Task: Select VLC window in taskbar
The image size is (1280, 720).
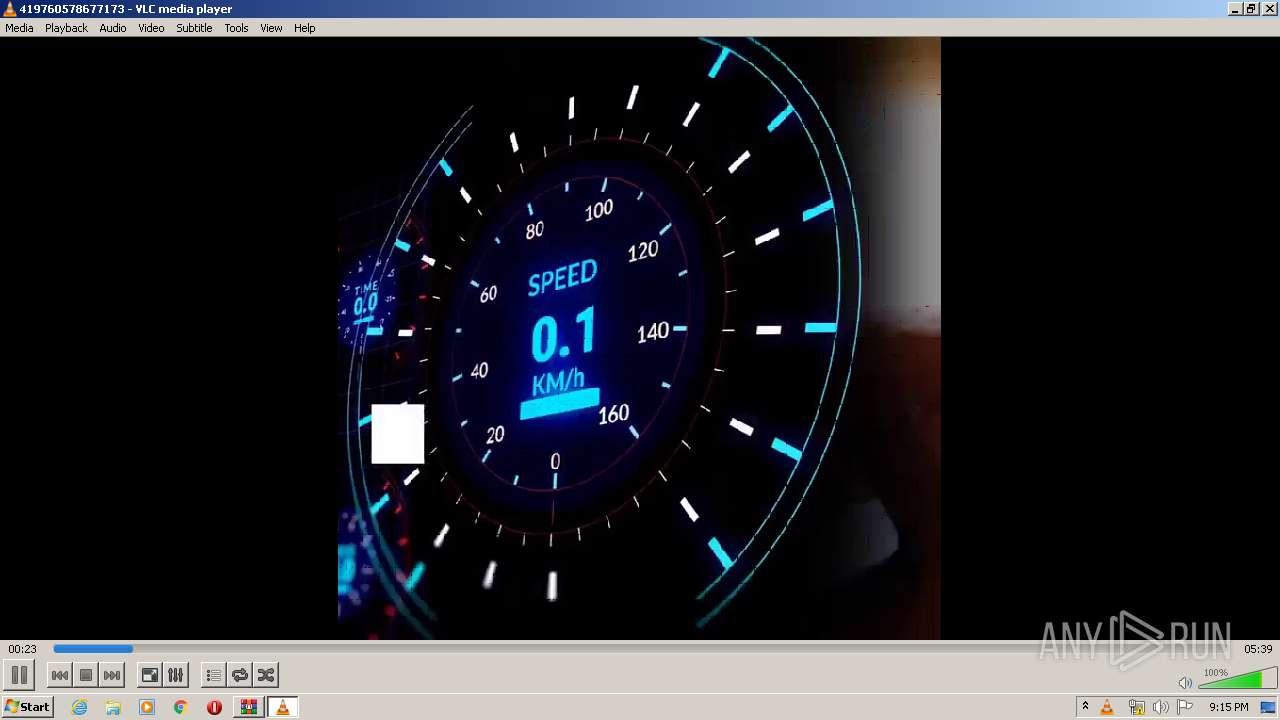Action: coord(283,707)
